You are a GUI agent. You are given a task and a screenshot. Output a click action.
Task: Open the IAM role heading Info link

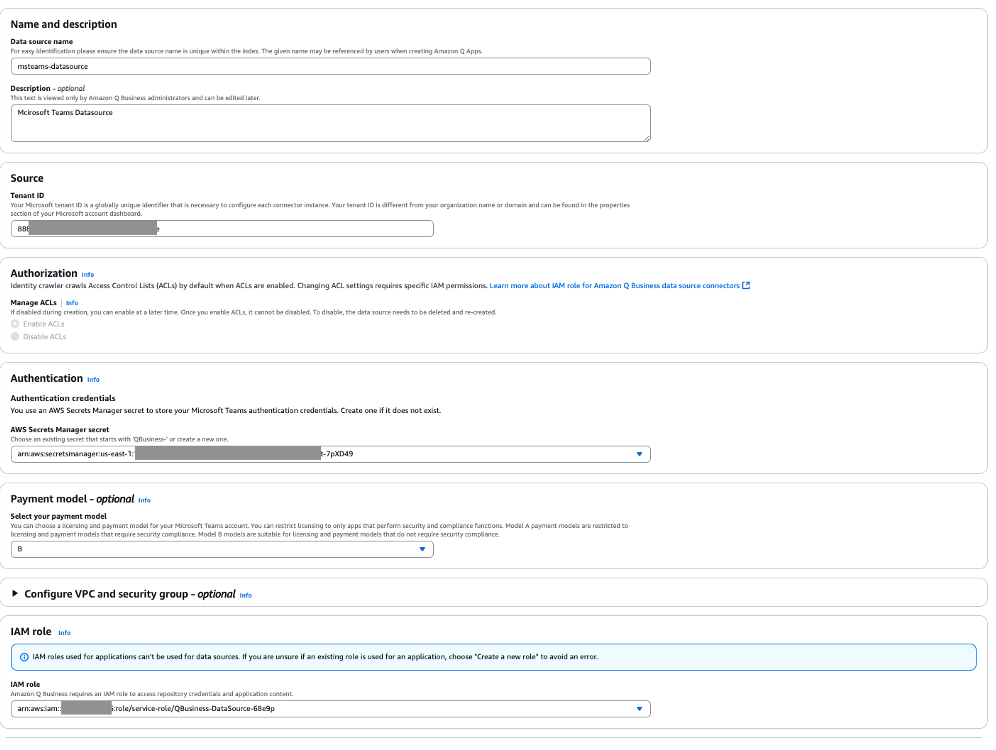(64, 633)
